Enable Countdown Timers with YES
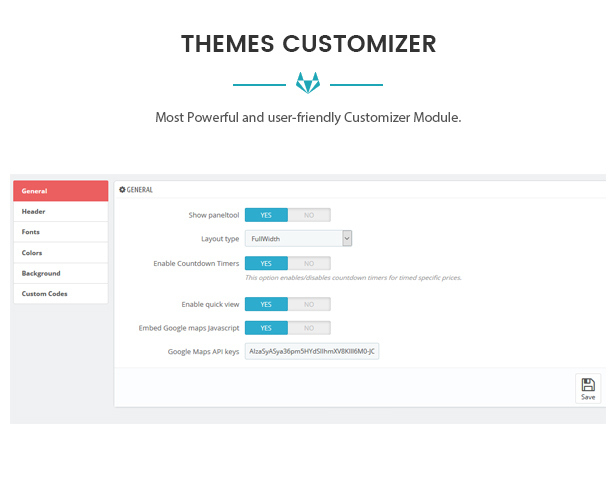 [x=266, y=263]
